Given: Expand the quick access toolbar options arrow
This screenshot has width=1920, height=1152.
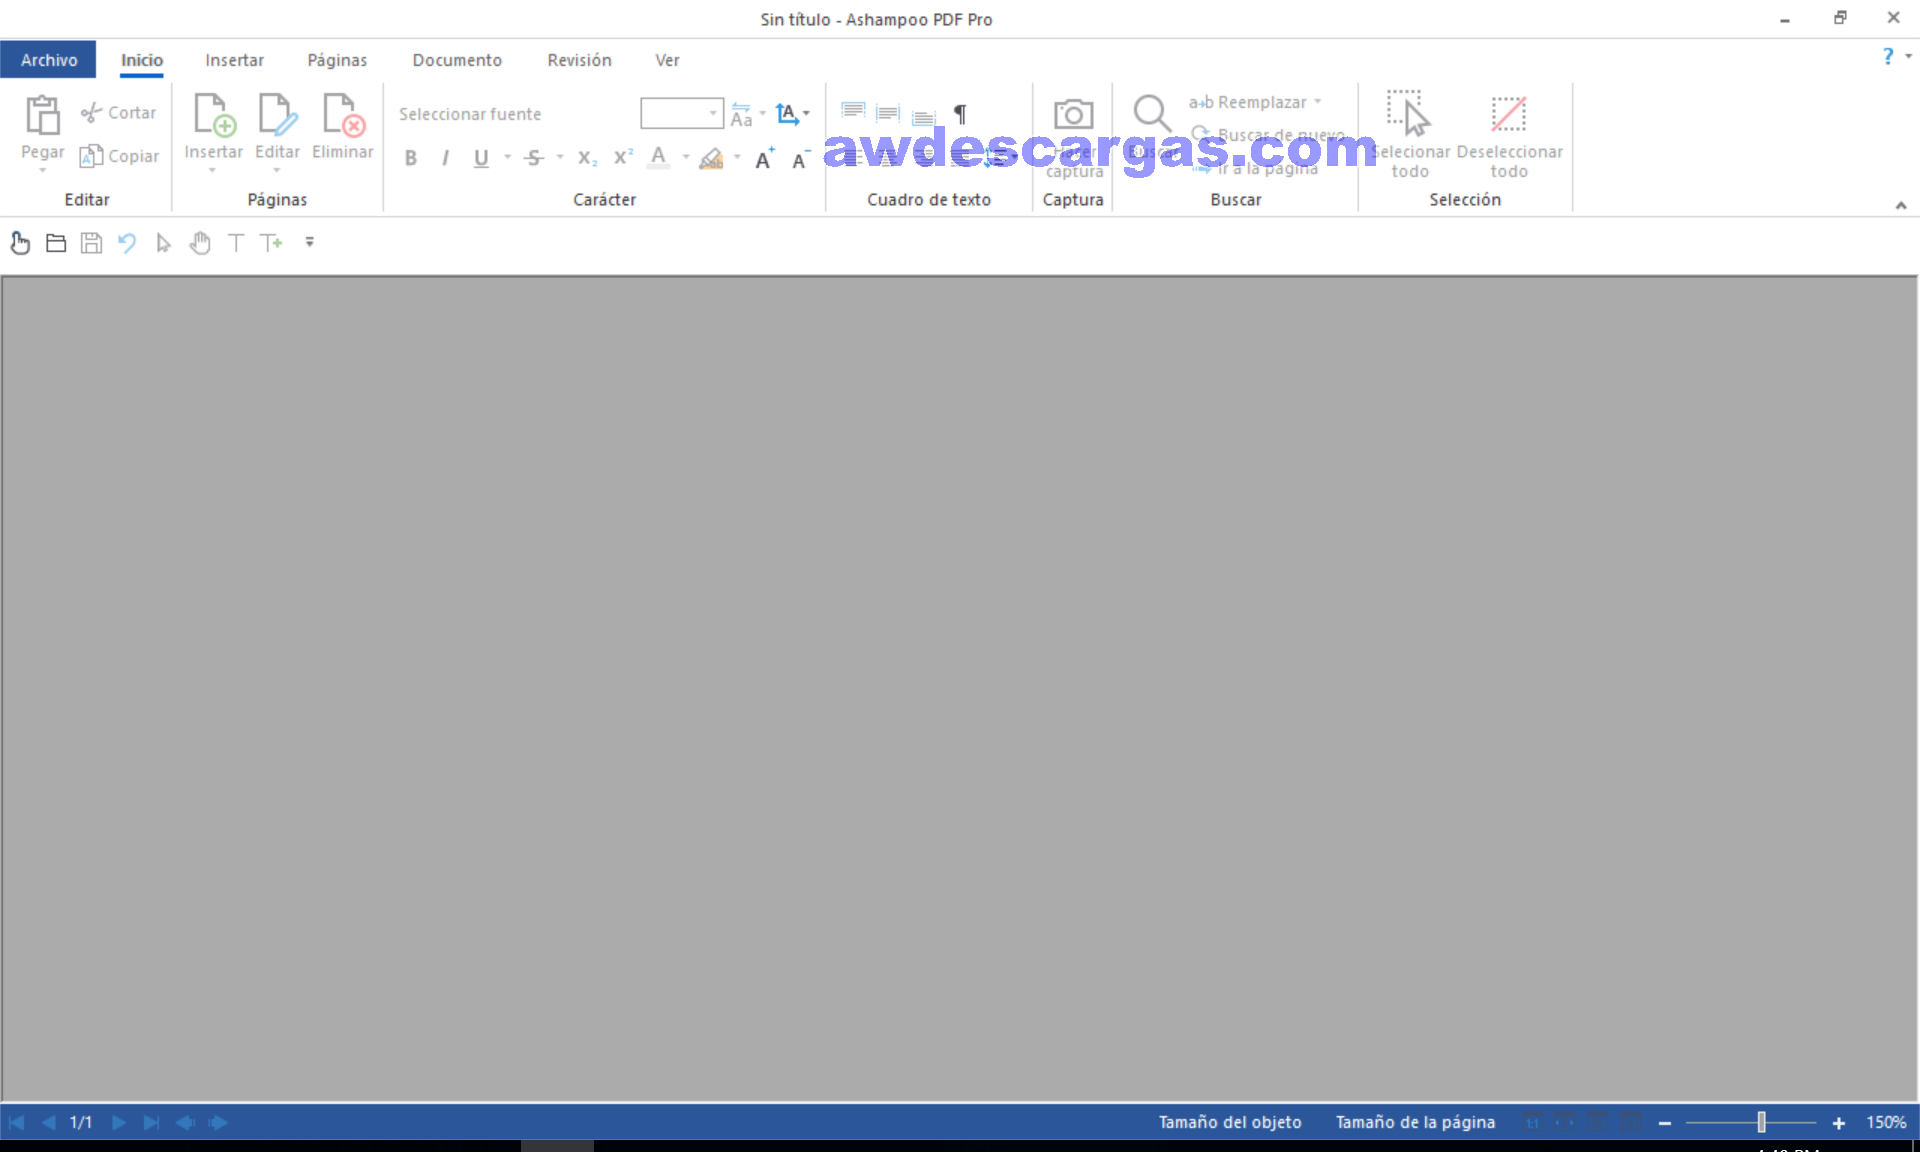Looking at the screenshot, I should tap(310, 243).
